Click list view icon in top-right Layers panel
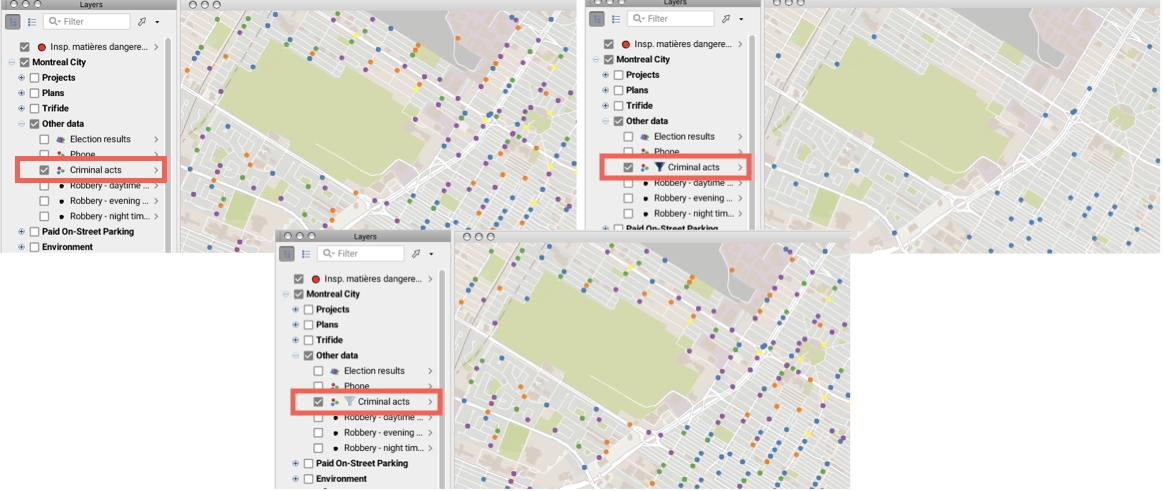 616,19
